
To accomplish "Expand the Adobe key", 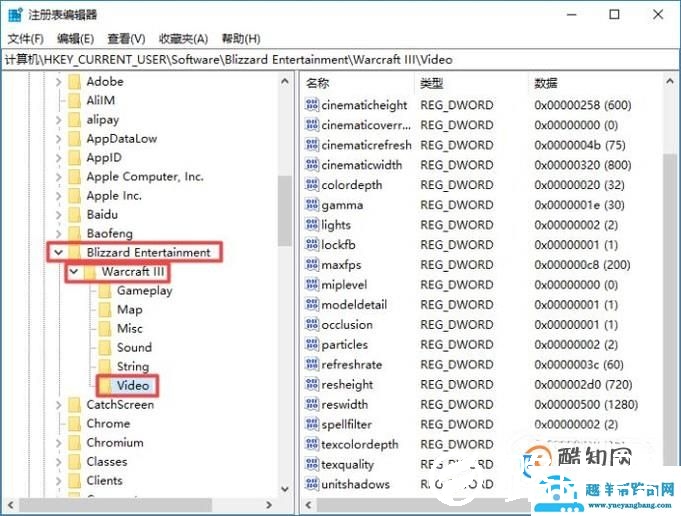I will [x=59, y=81].
